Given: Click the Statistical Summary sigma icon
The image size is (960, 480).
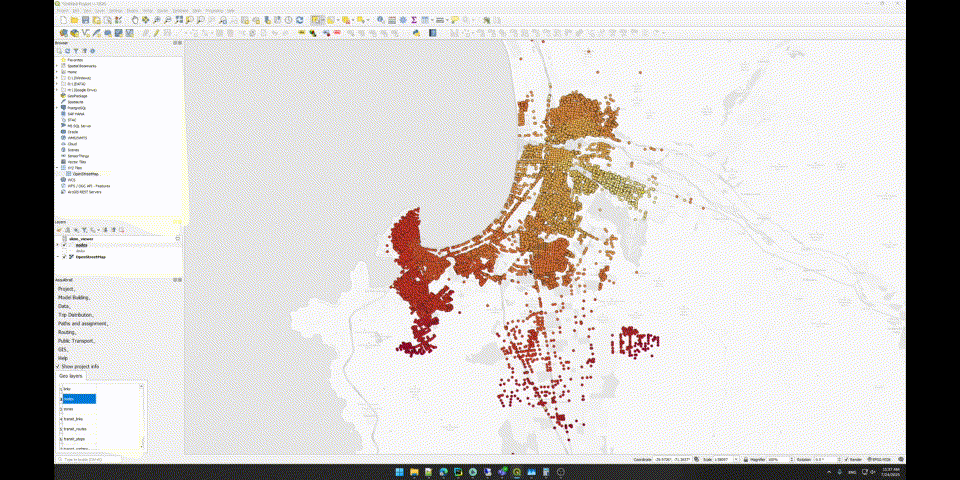Looking at the screenshot, I should tap(414, 20).
